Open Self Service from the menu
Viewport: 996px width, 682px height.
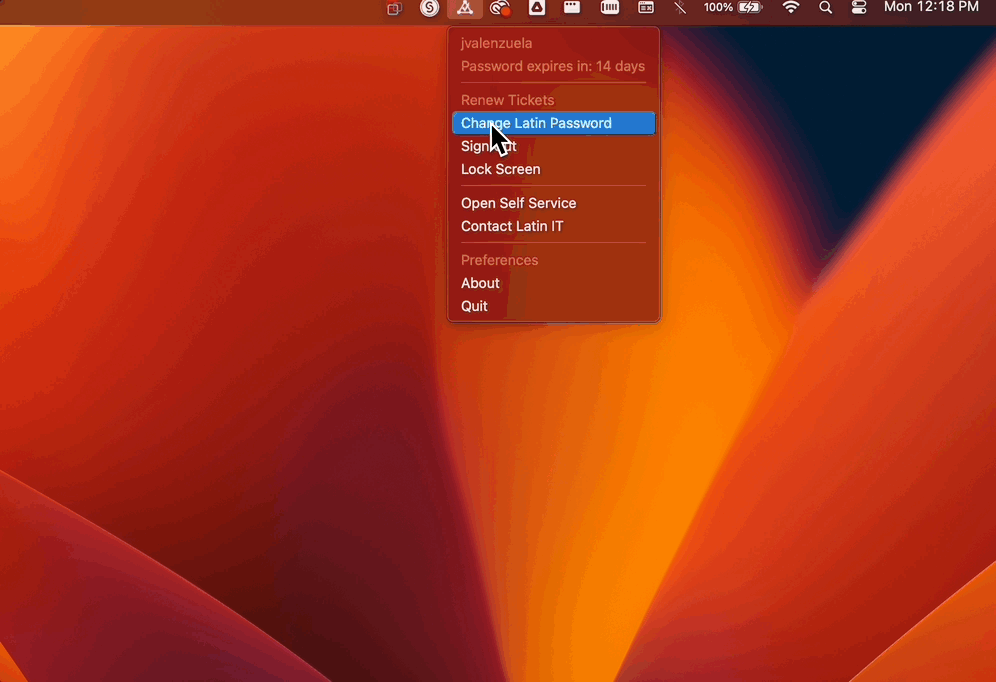518,203
